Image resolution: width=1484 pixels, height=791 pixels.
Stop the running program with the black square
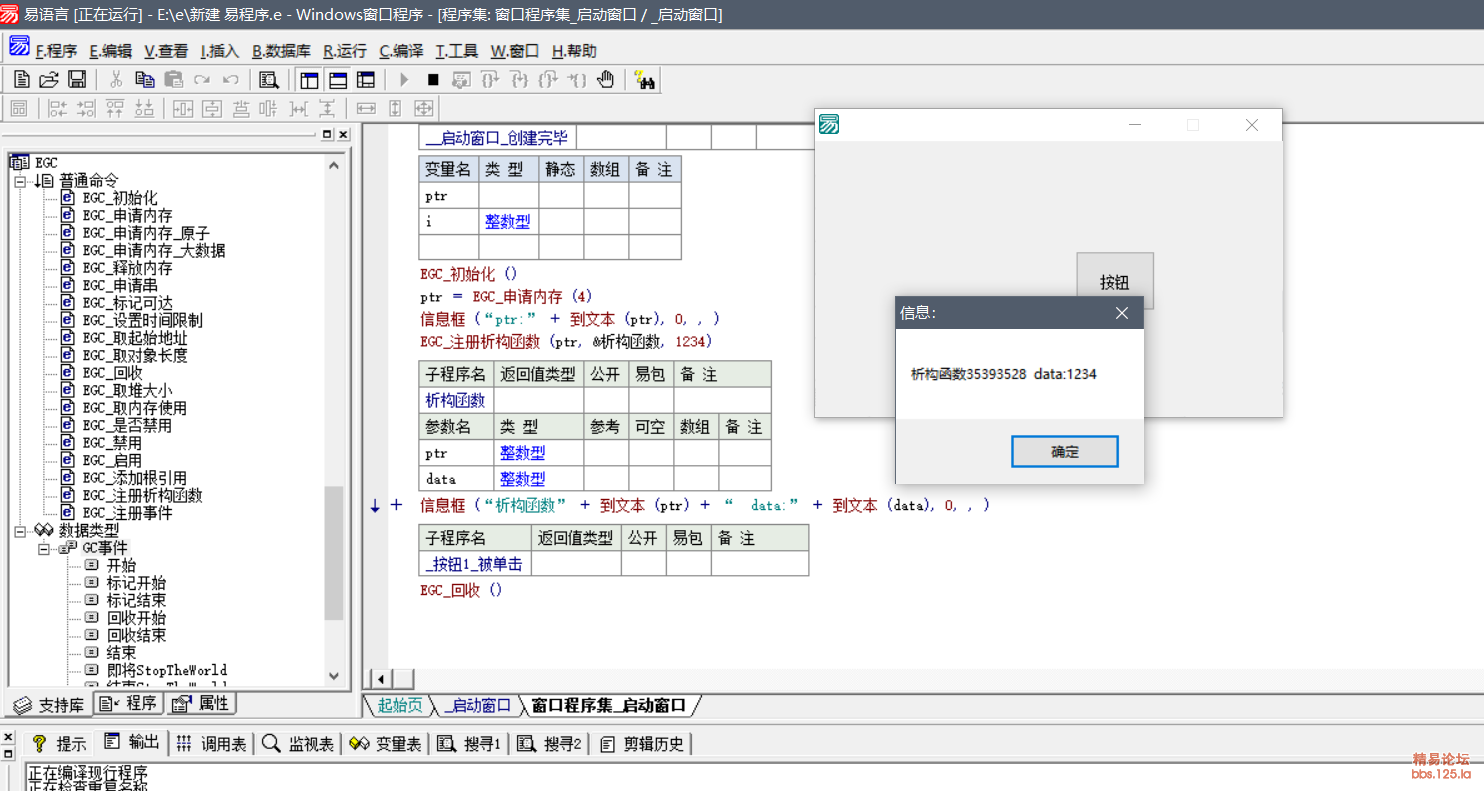[433, 80]
